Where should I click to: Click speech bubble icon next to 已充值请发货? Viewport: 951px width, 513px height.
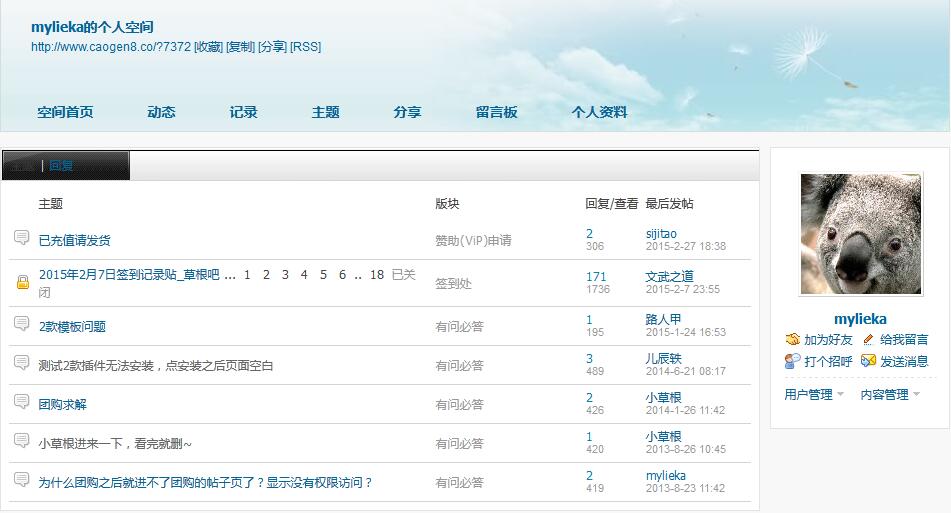coord(22,238)
